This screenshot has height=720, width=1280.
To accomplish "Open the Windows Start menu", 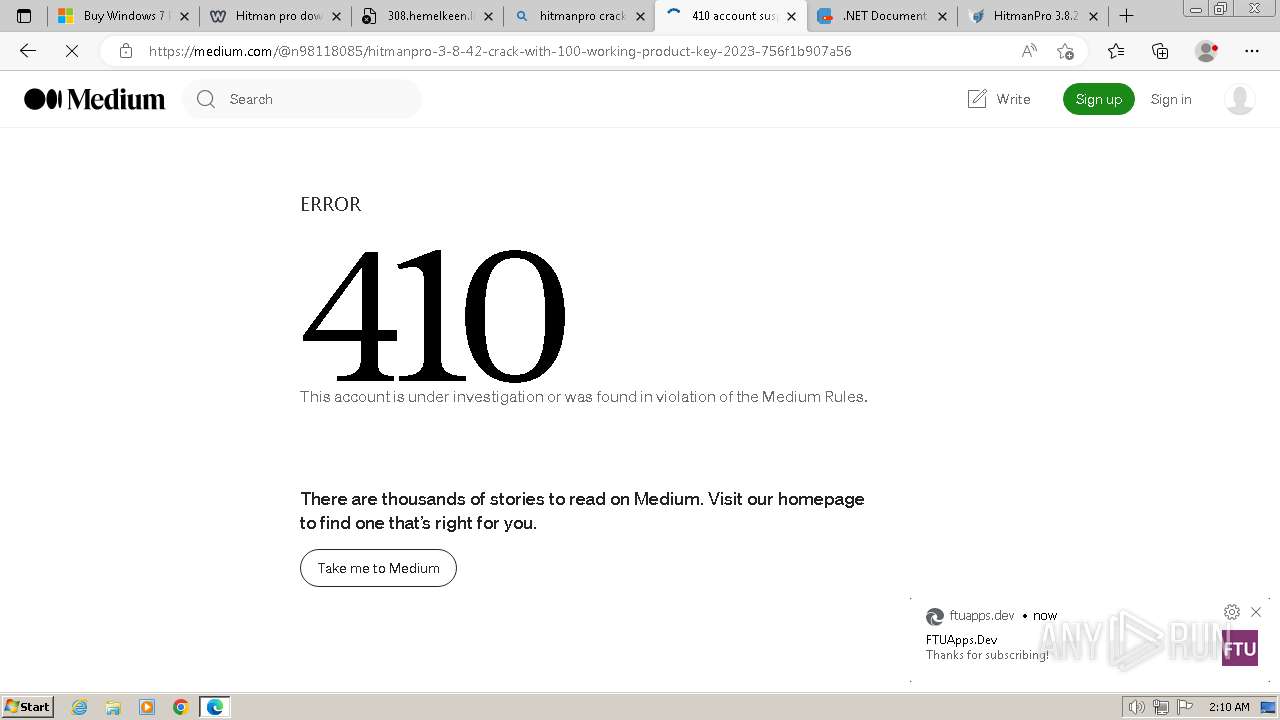I will 28,707.
